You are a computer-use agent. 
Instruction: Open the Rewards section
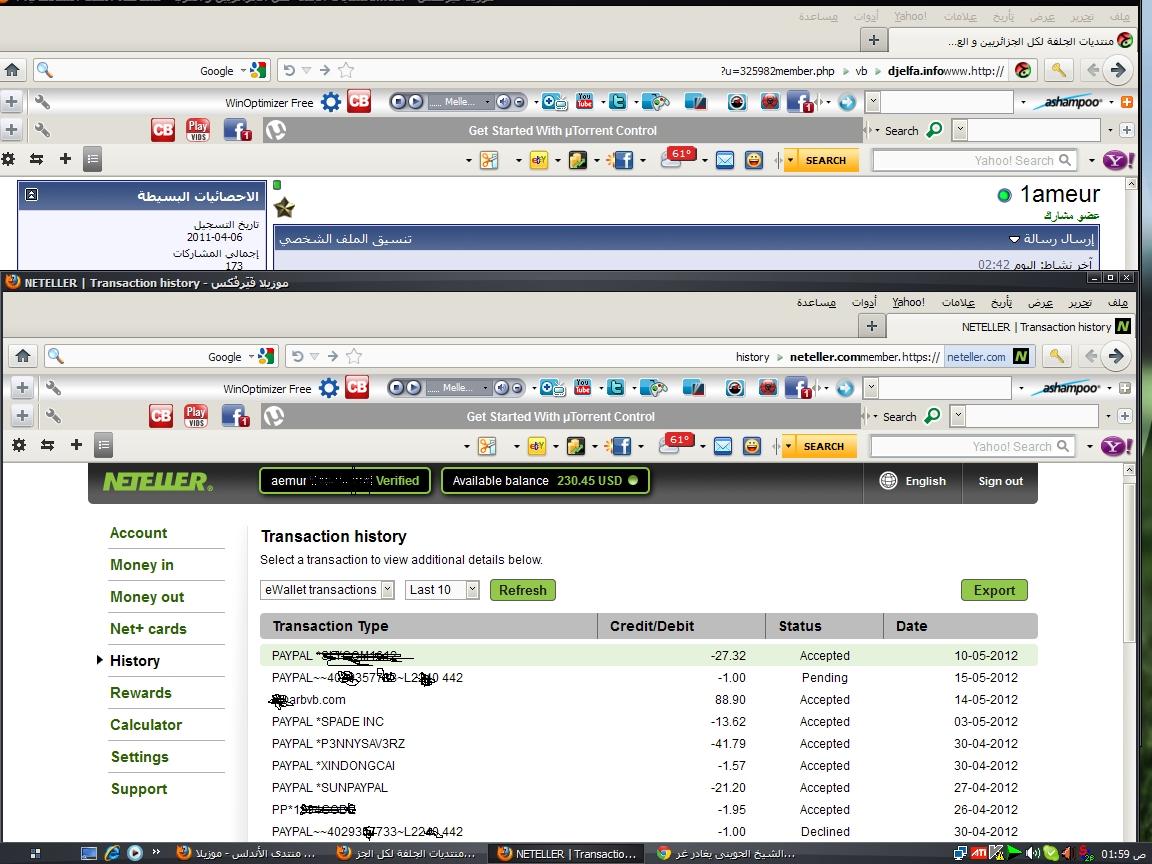(x=140, y=692)
